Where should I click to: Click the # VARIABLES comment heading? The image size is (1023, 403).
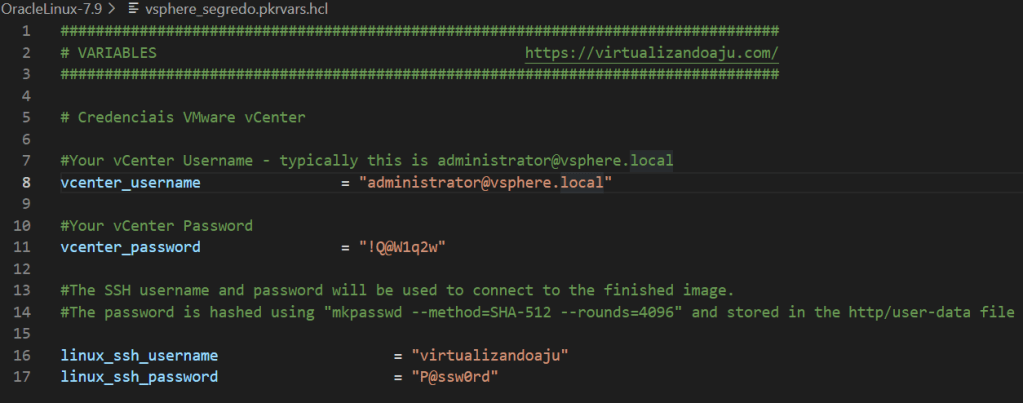tap(108, 53)
